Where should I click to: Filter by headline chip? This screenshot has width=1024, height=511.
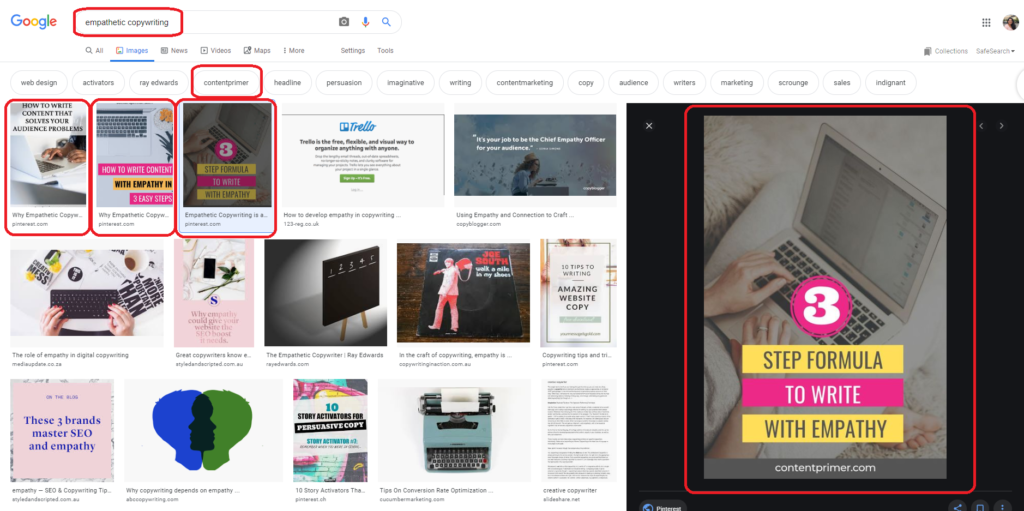click(x=287, y=83)
